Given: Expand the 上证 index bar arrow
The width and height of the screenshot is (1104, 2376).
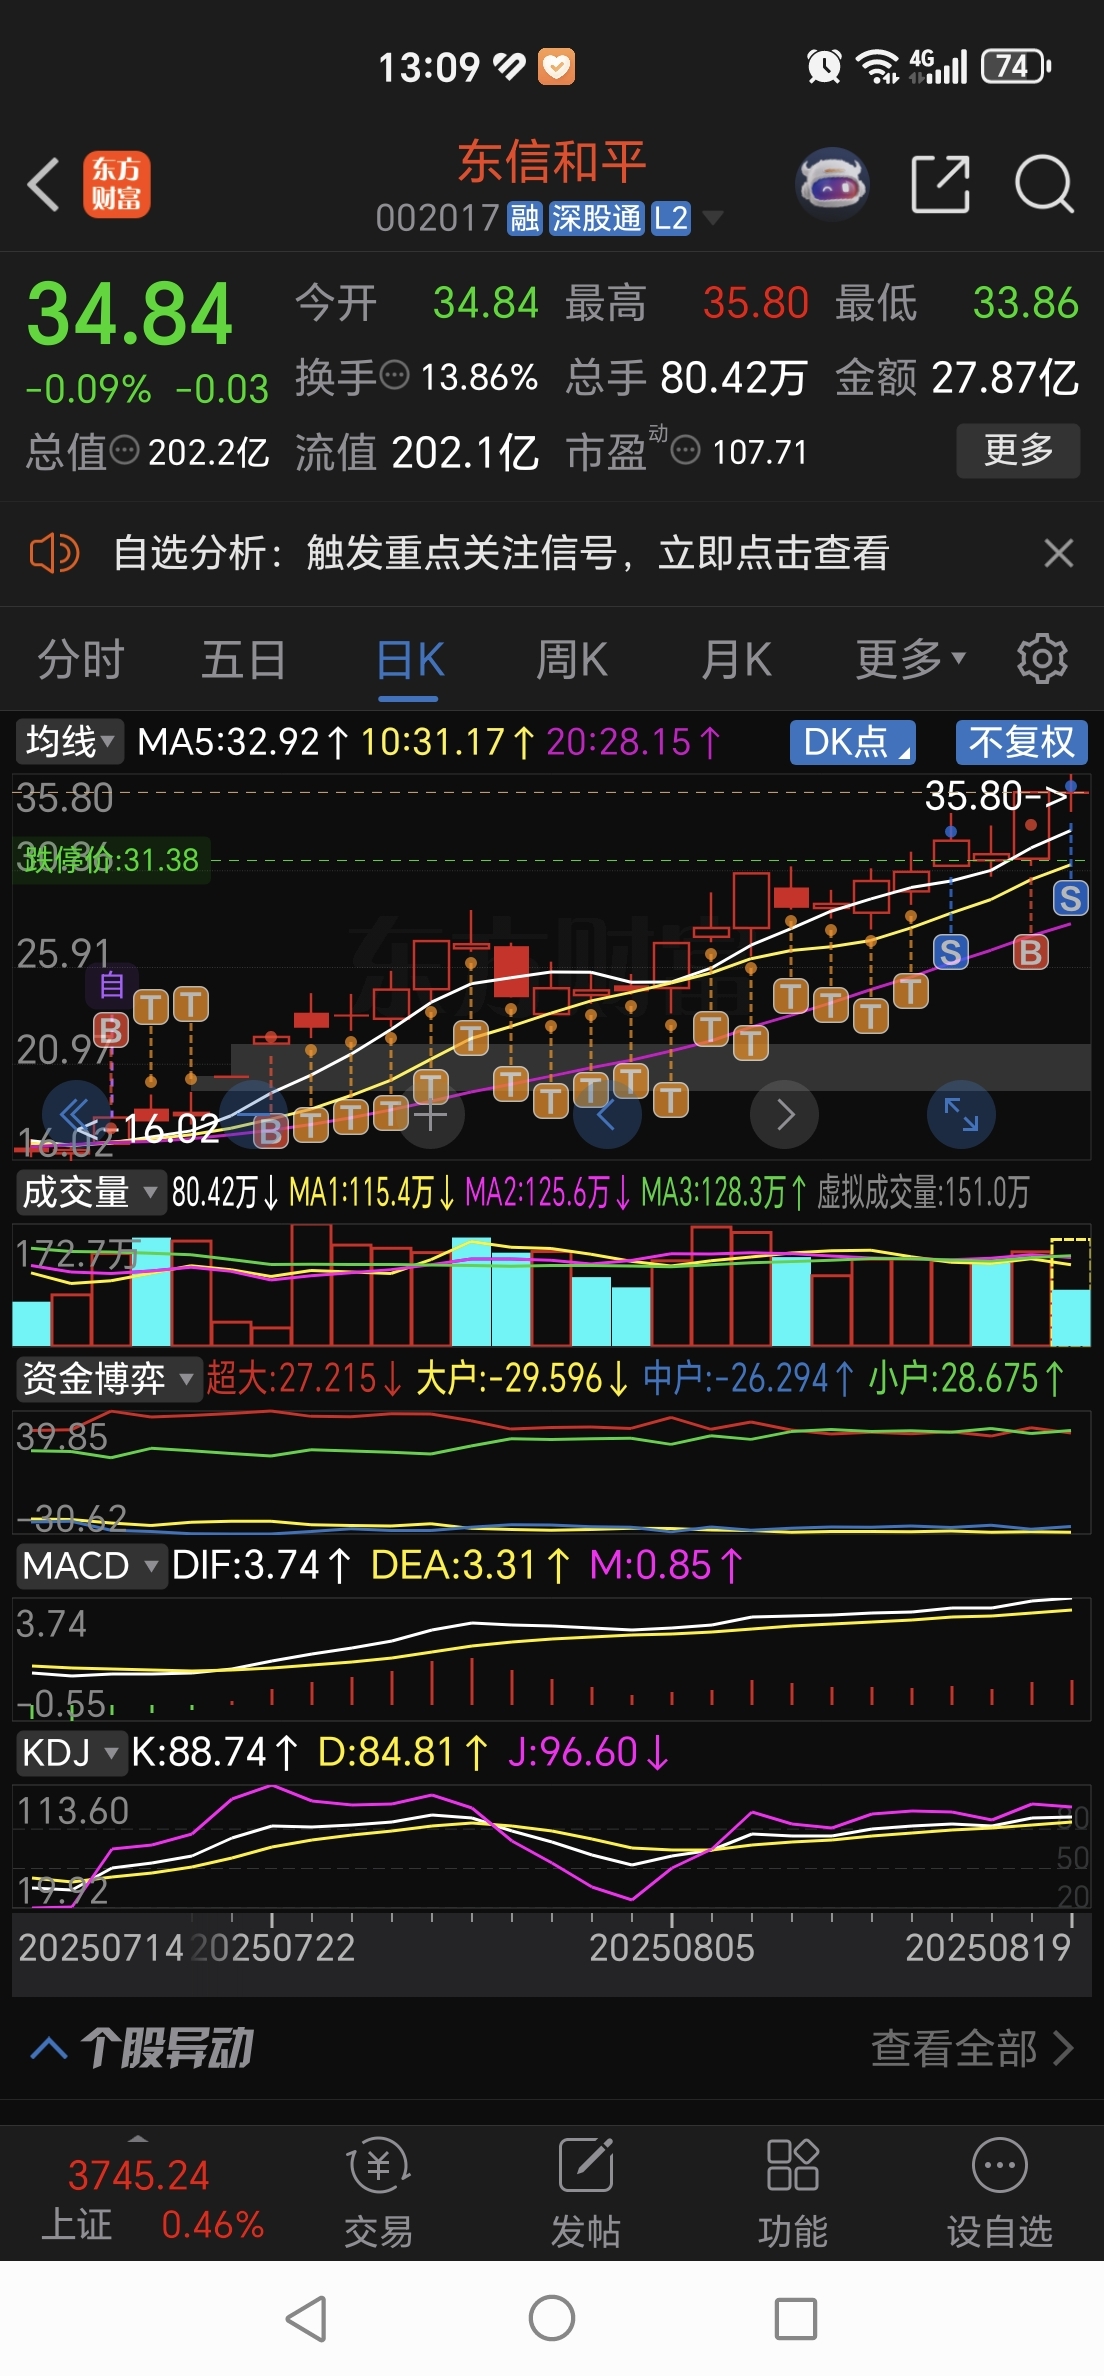Looking at the screenshot, I should 138,2138.
